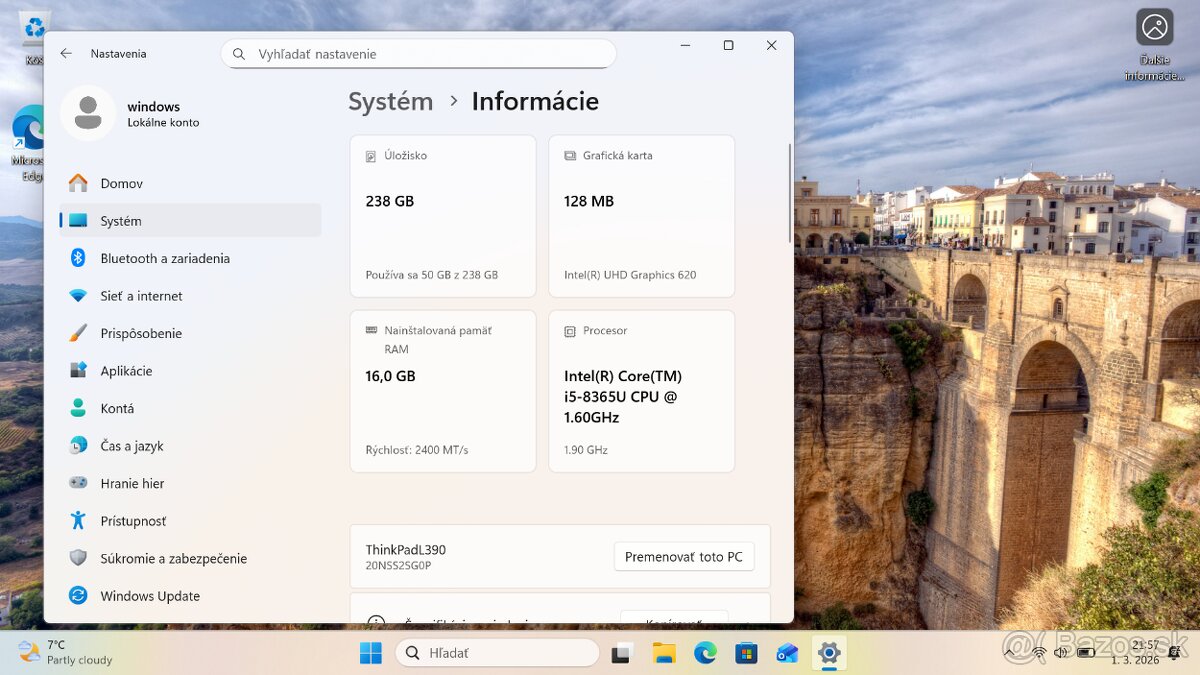
Task: Click the user account avatar
Action: 88,113
